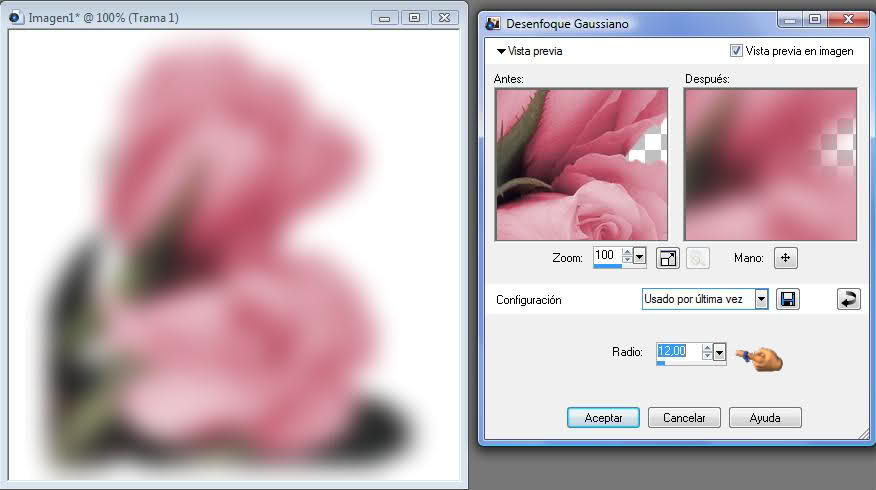Open the Configuración presets dropdown
This screenshot has width=876, height=490.
[x=761, y=299]
